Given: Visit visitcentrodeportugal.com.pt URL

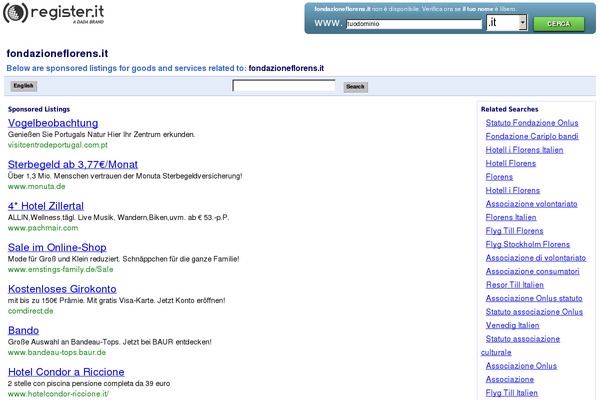Looking at the screenshot, I should pos(58,145).
